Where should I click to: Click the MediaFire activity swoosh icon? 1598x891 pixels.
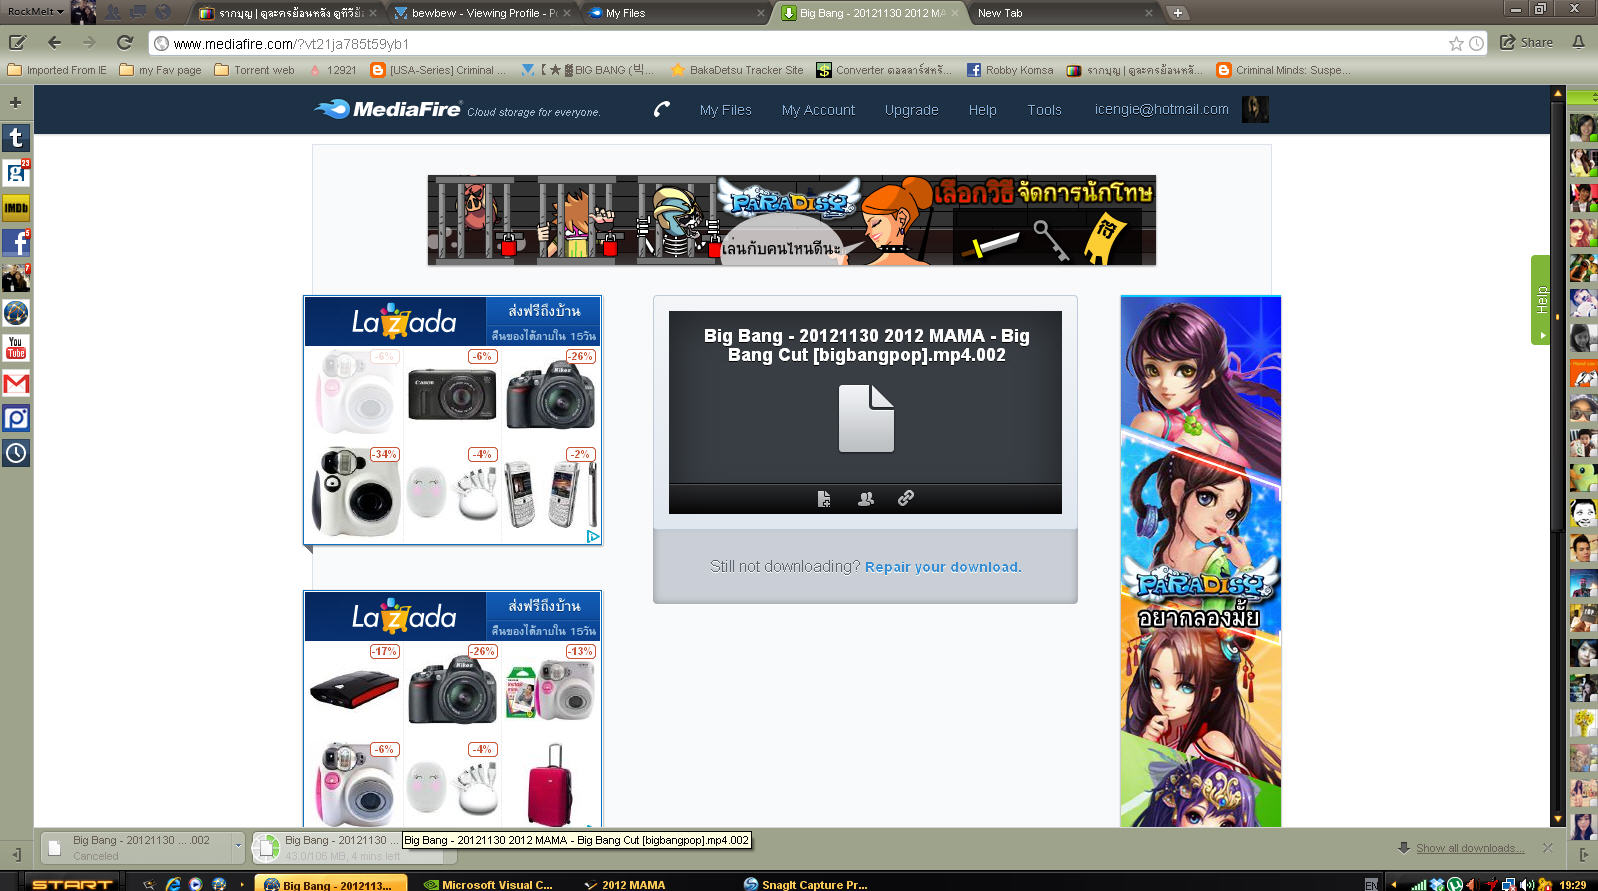point(662,109)
